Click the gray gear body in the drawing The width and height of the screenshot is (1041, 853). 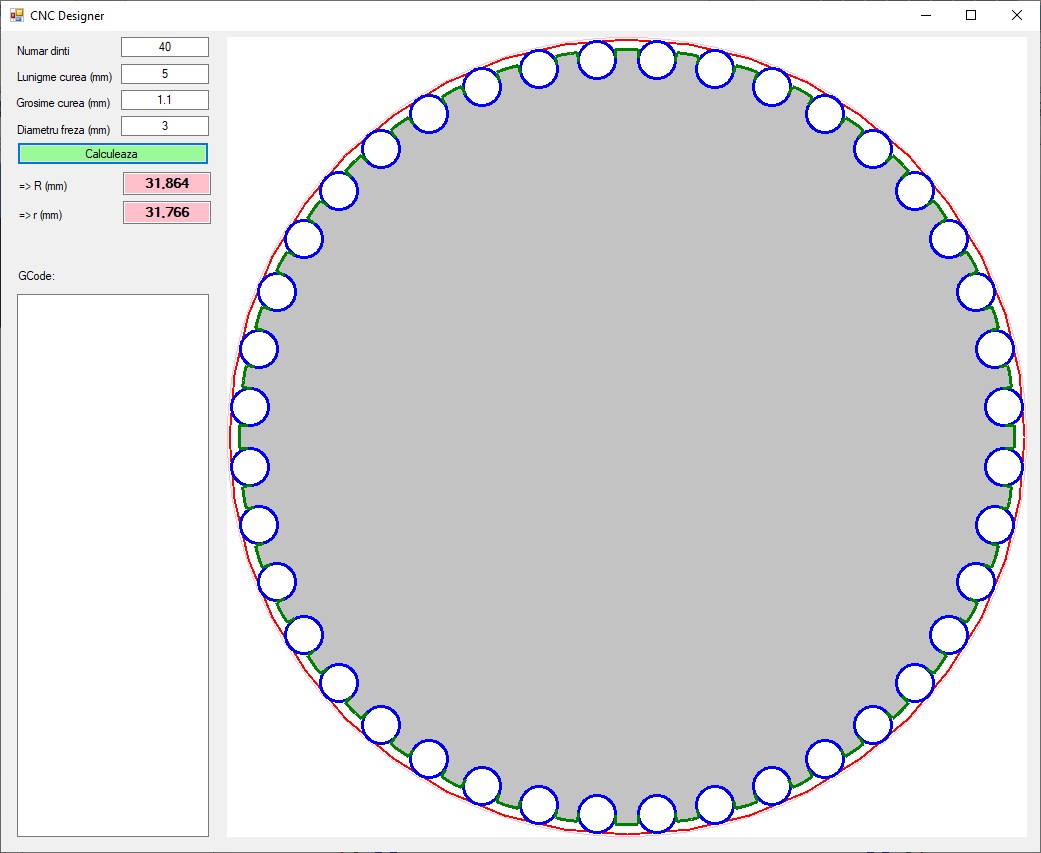tap(627, 437)
